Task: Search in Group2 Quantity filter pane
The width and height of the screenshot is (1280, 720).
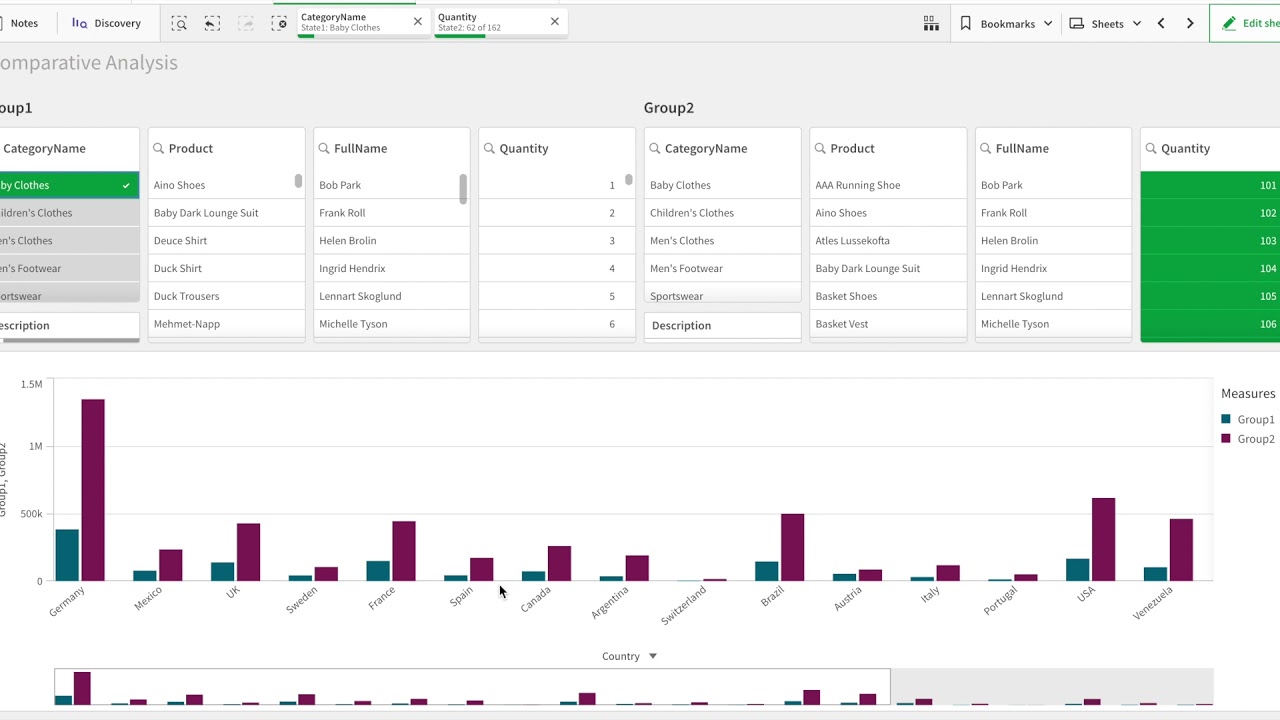Action: pos(1152,148)
